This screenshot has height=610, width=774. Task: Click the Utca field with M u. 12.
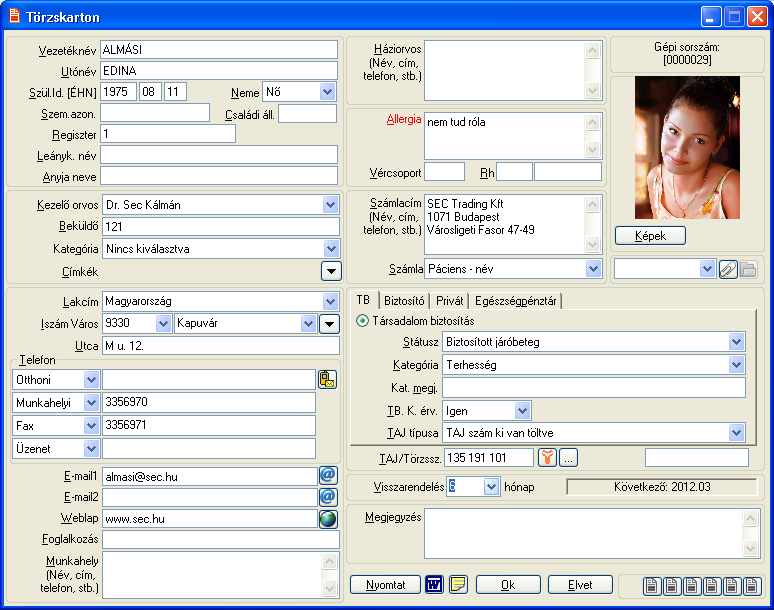[221, 345]
